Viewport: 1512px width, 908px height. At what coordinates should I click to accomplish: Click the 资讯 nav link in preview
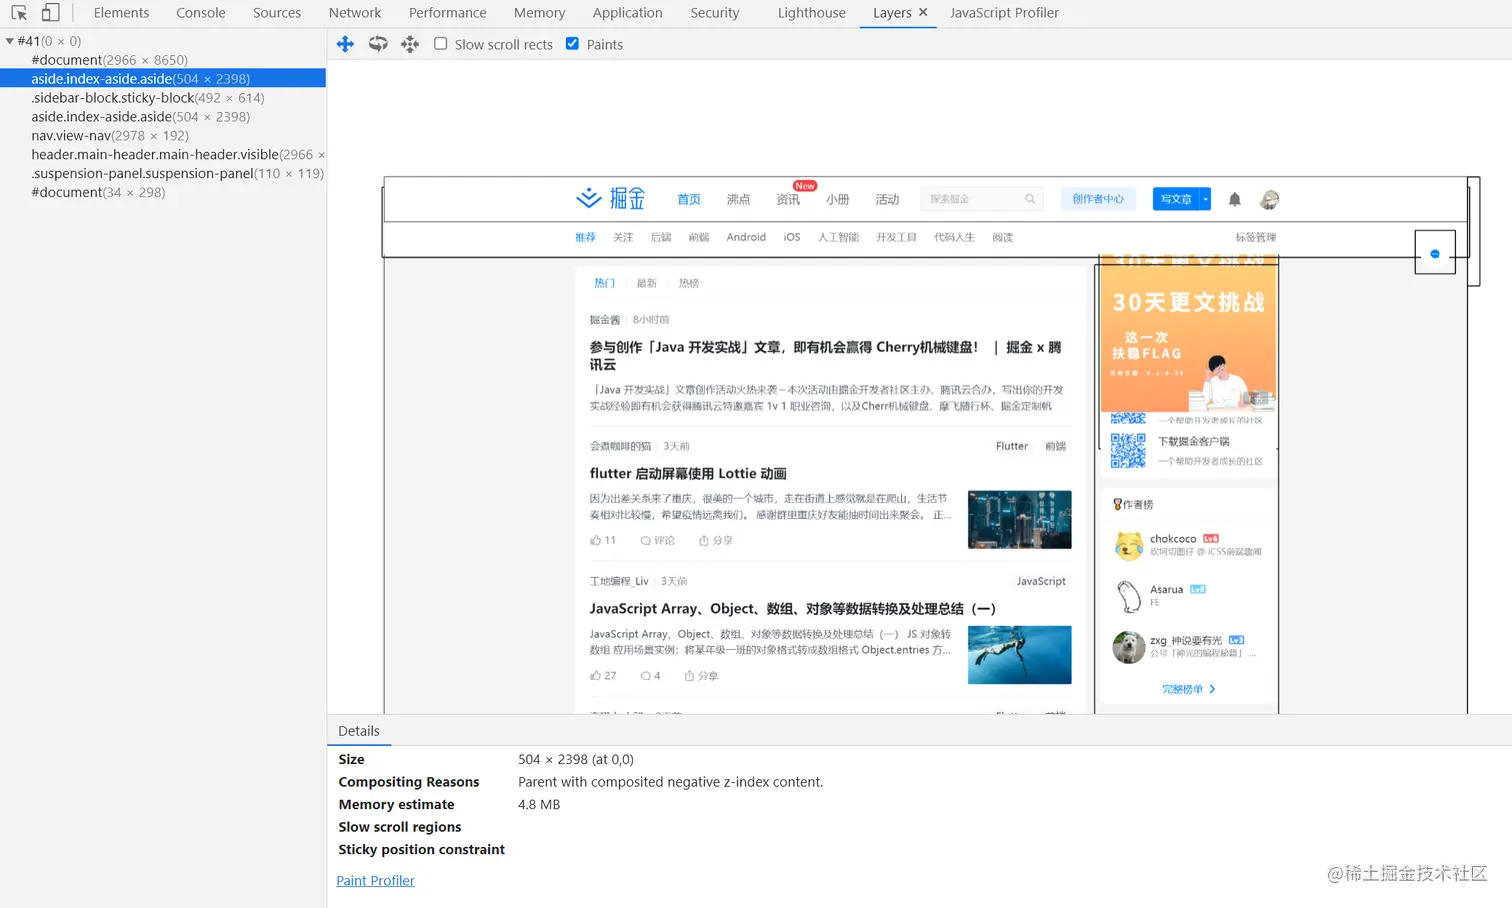788,199
